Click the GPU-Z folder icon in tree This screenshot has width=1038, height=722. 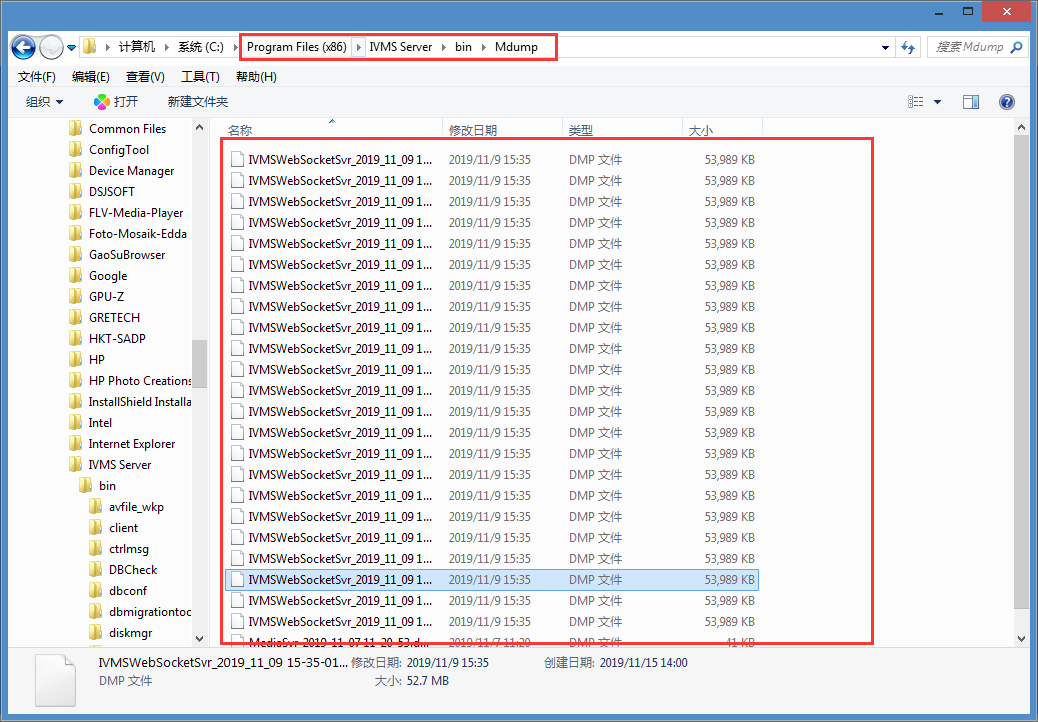pos(75,296)
